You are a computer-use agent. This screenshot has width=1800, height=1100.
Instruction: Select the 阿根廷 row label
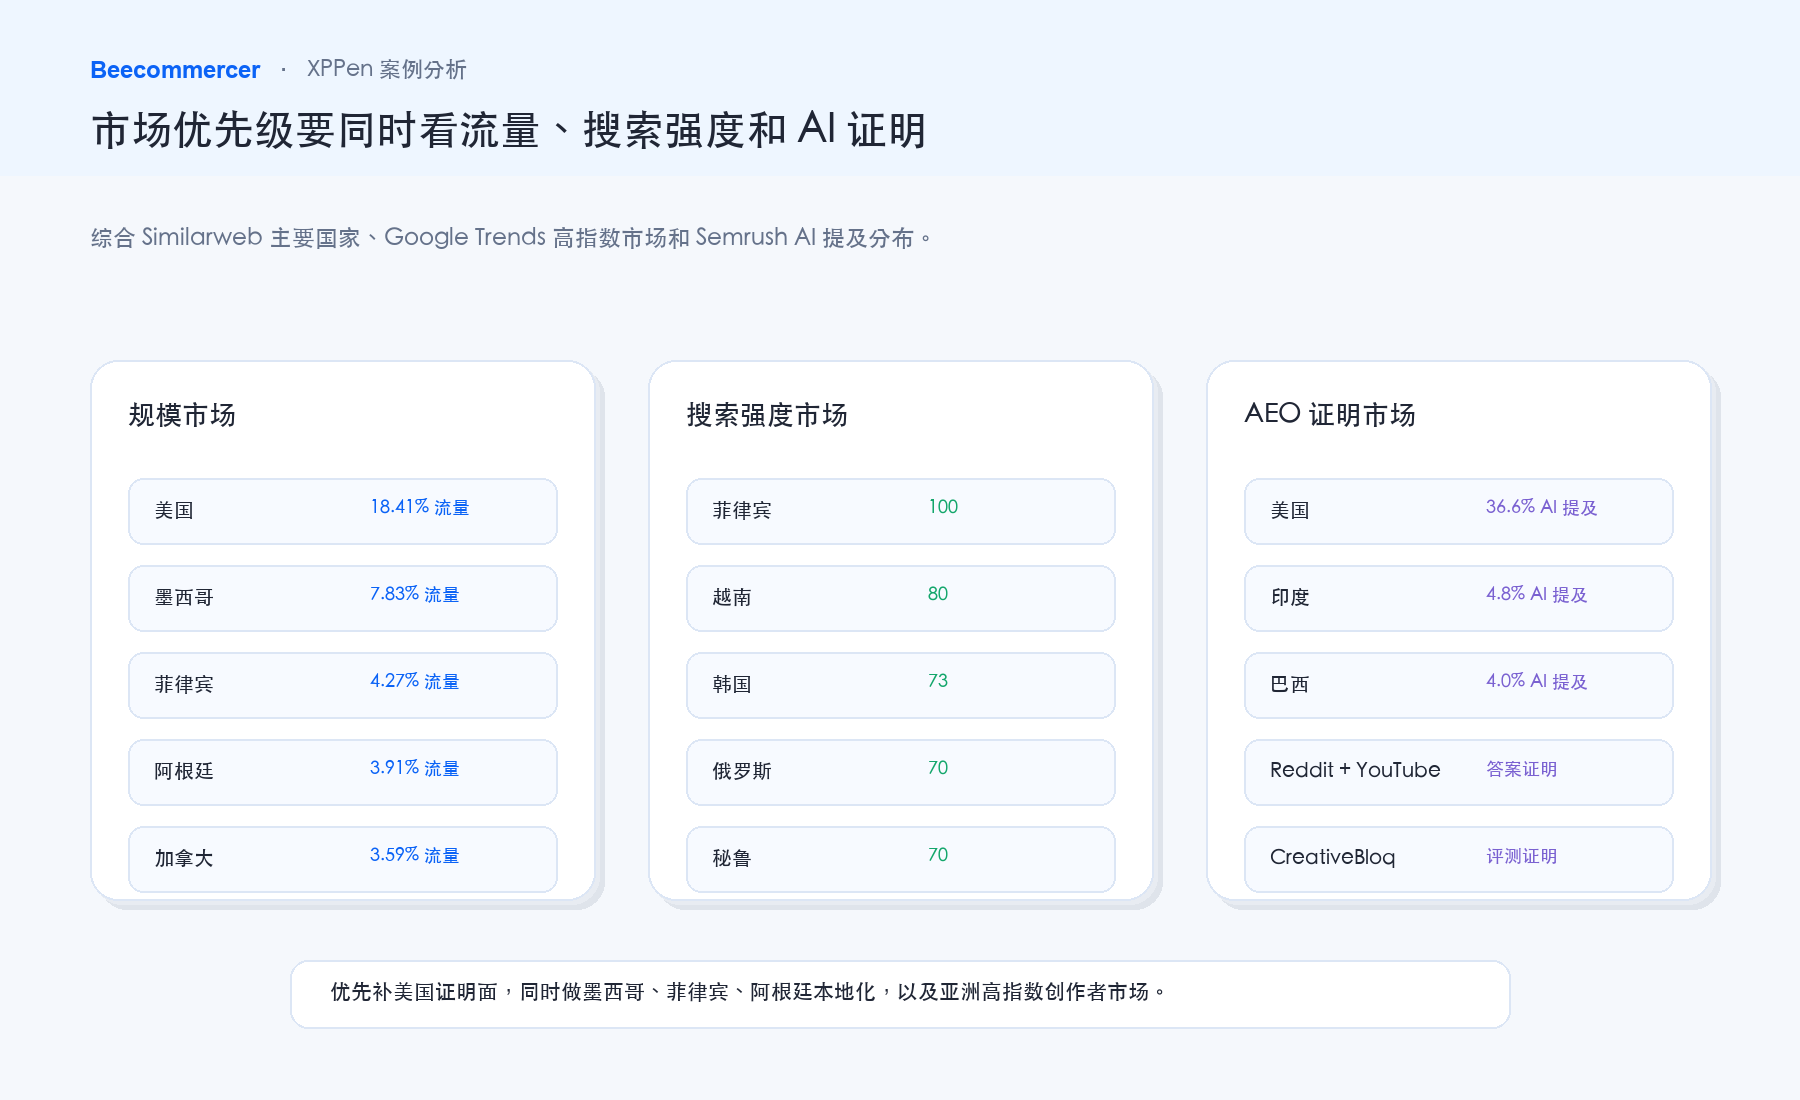click(x=184, y=772)
